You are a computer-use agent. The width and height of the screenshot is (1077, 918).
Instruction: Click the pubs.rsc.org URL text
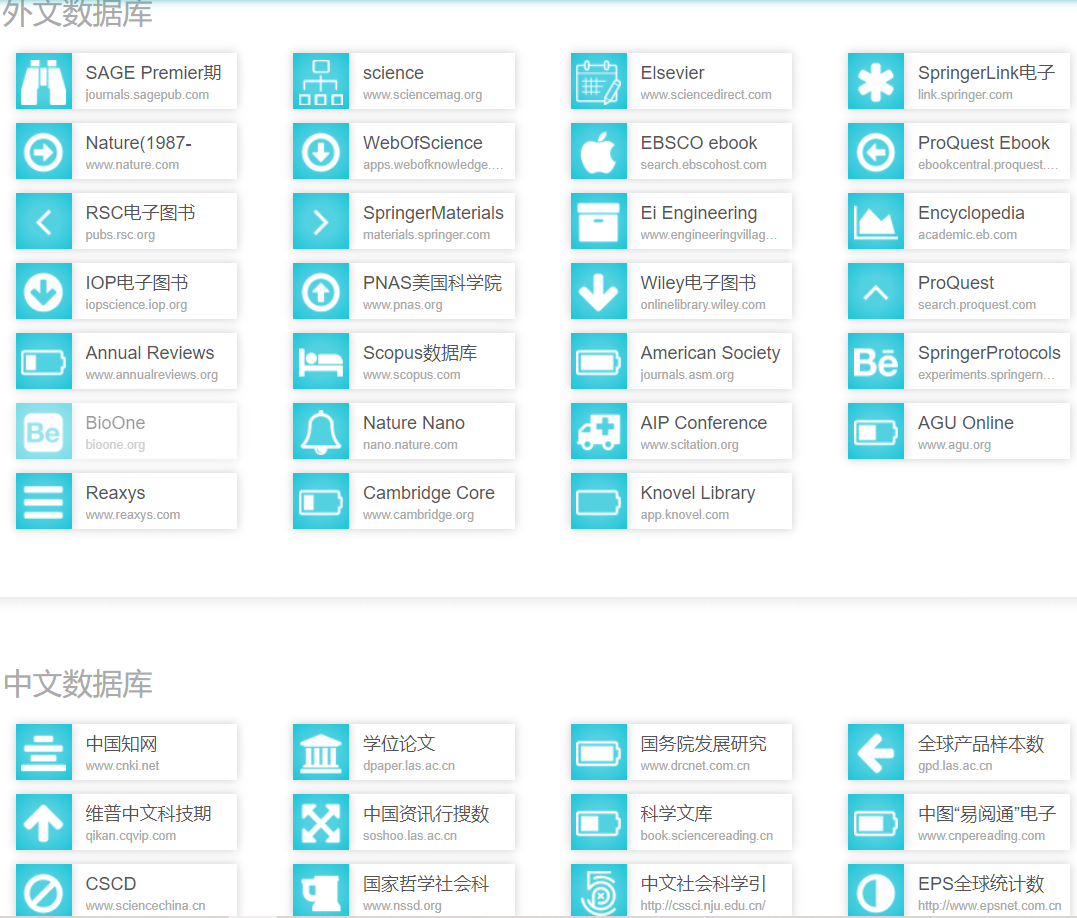[120, 235]
